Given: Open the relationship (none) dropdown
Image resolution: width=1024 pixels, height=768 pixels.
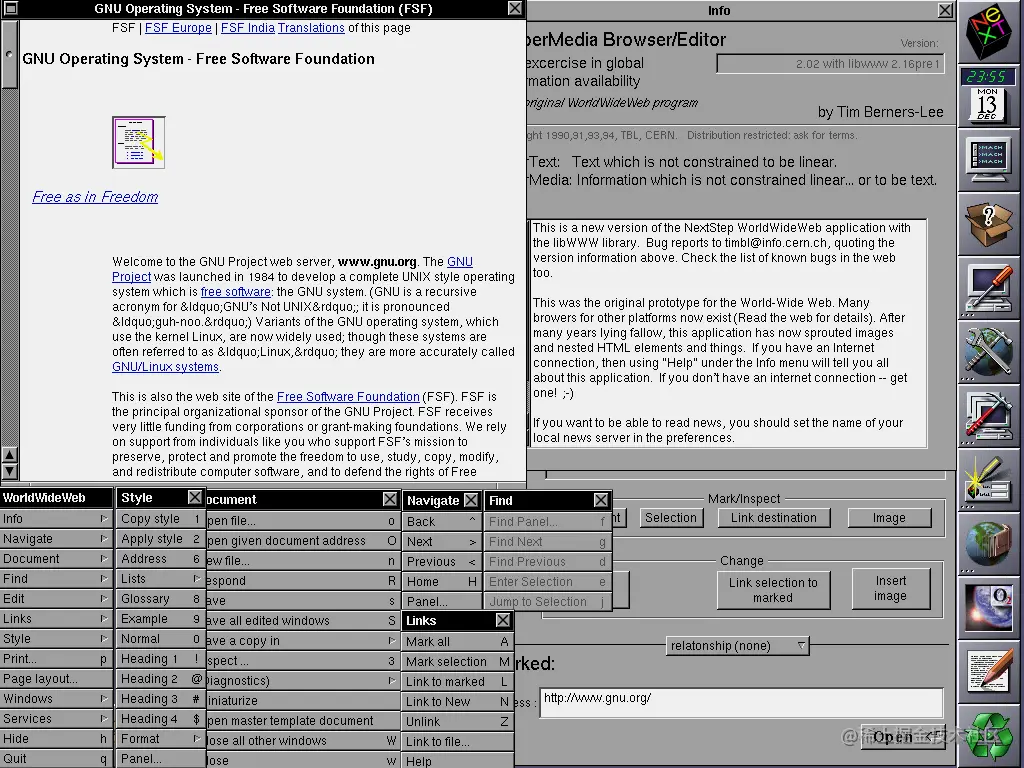Looking at the screenshot, I should [x=737, y=645].
